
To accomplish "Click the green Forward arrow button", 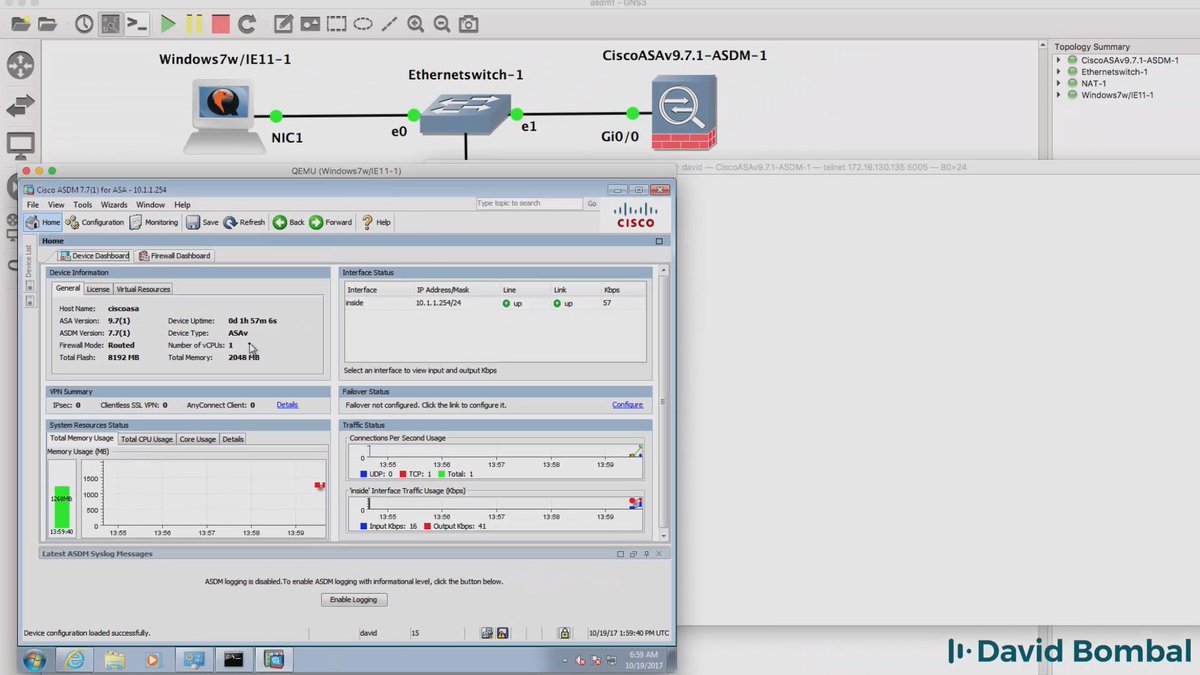I will [331, 222].
